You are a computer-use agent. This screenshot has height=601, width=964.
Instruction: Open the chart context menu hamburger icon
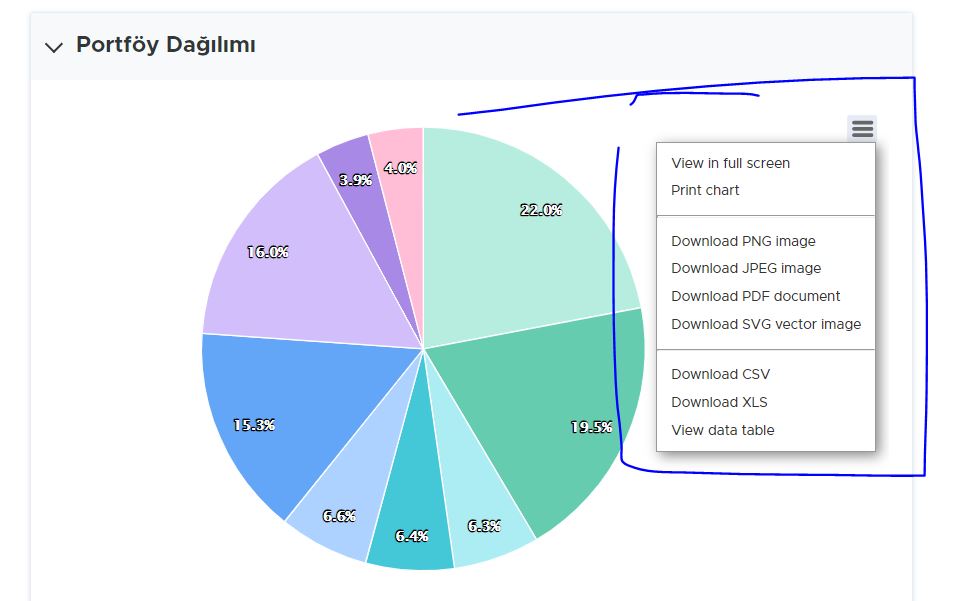coord(861,129)
